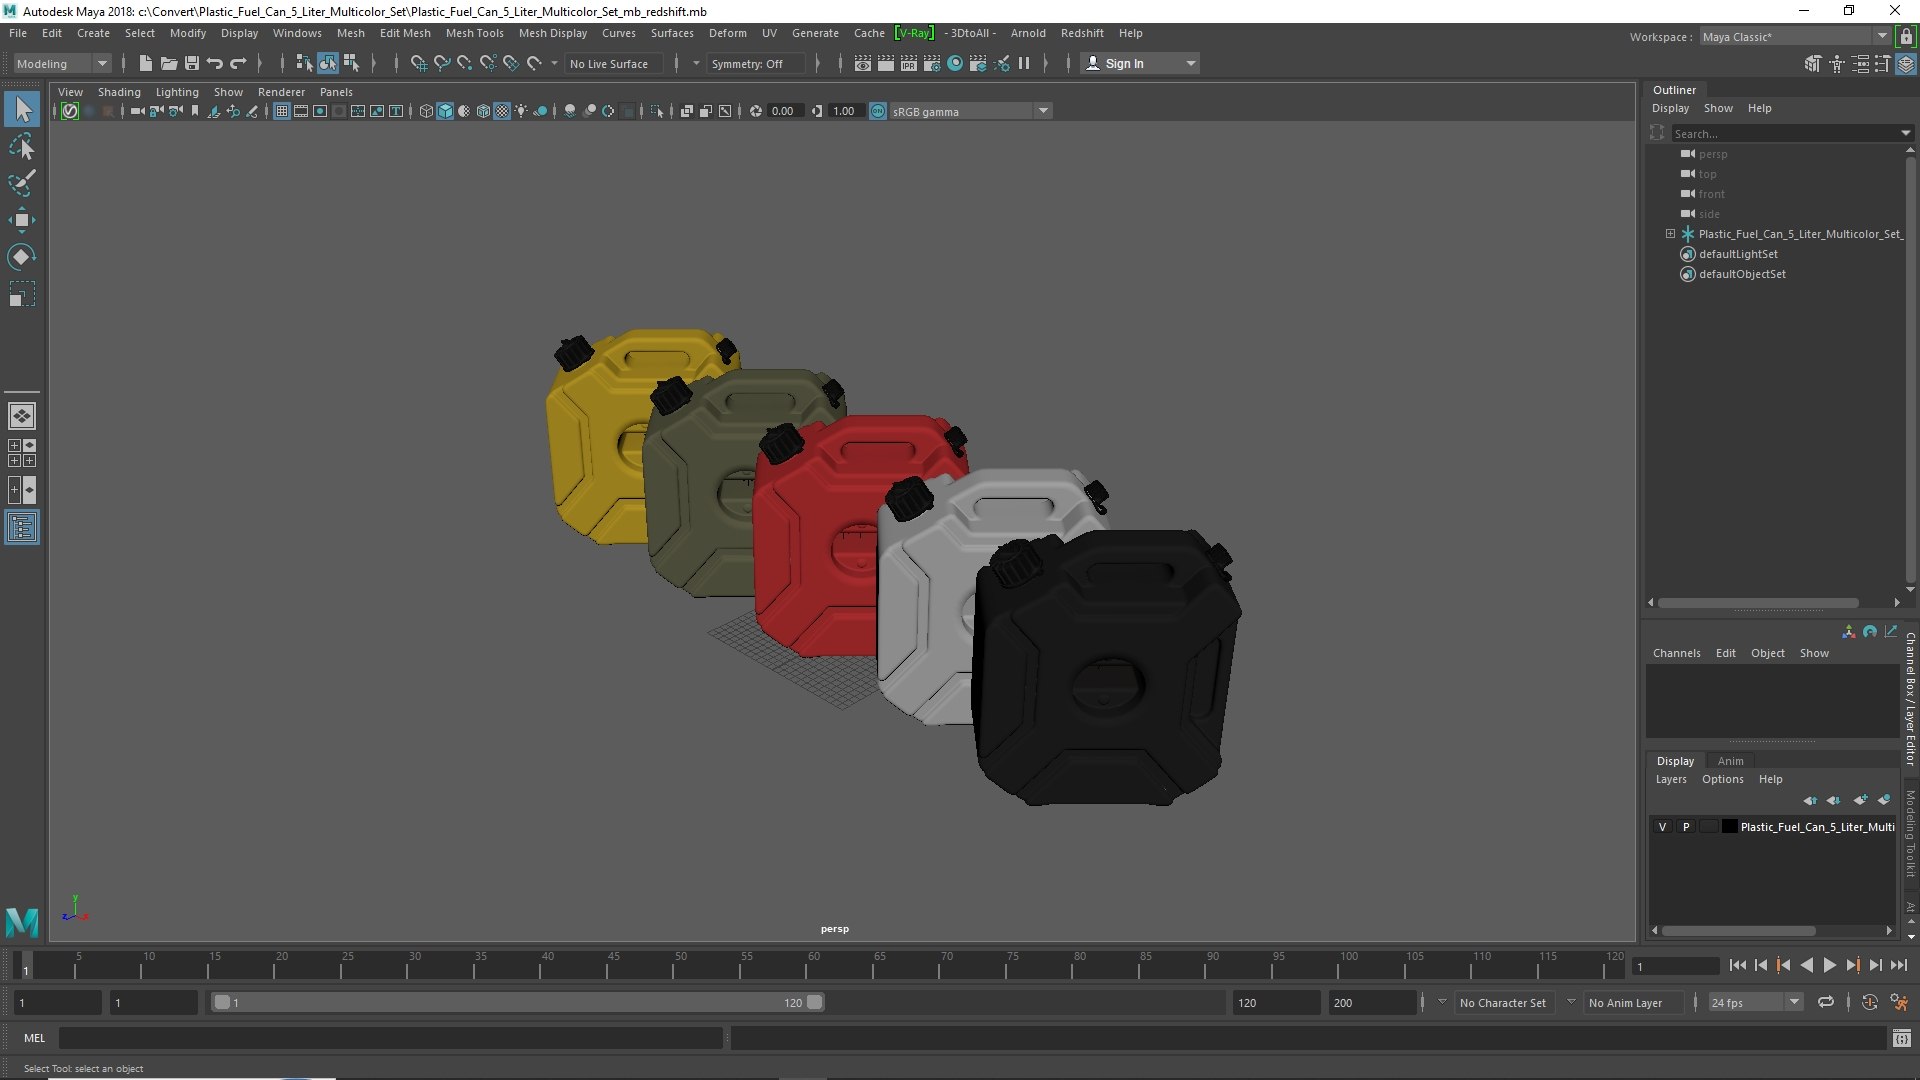Click the Maya logo home icon
The height and width of the screenshot is (1080, 1920).
pyautogui.click(x=22, y=921)
